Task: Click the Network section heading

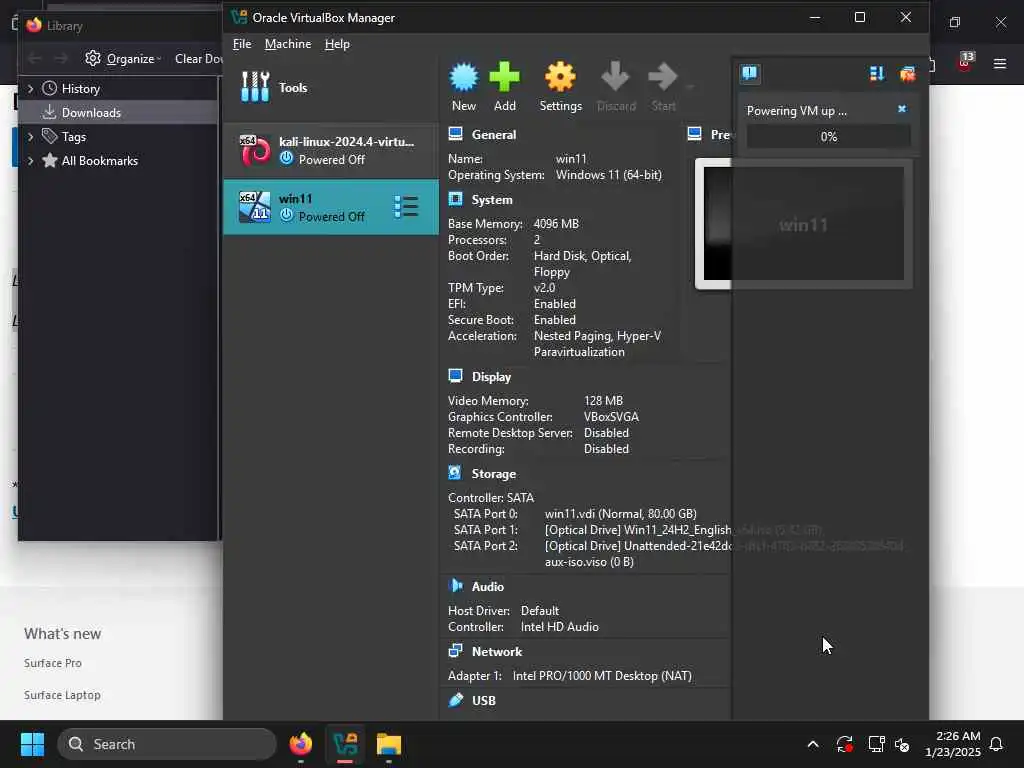Action: point(497,651)
